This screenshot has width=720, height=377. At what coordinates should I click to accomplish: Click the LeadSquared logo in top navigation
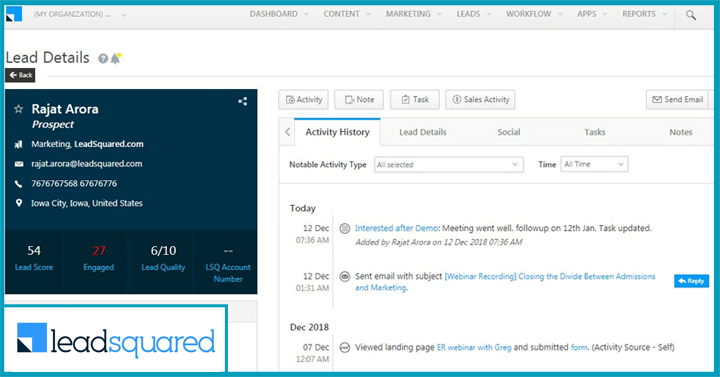(x=14, y=14)
